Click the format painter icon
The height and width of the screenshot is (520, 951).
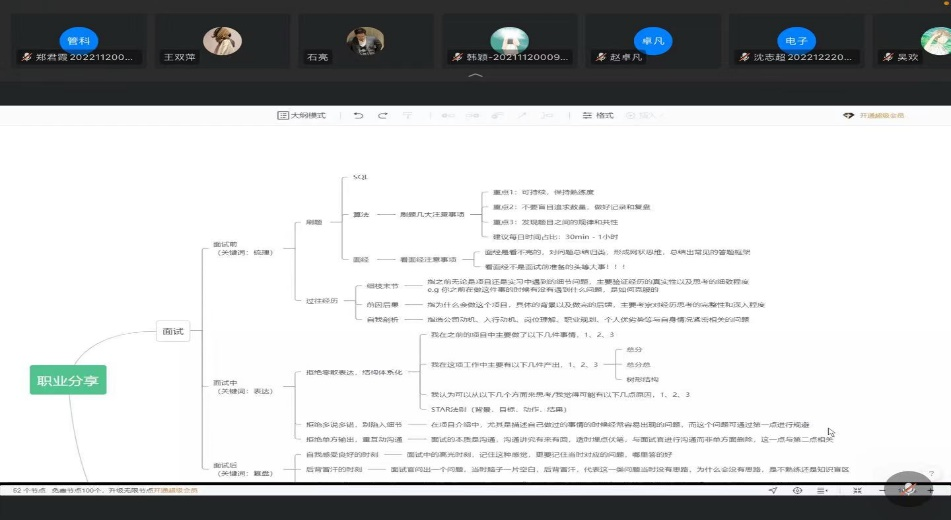click(408, 116)
